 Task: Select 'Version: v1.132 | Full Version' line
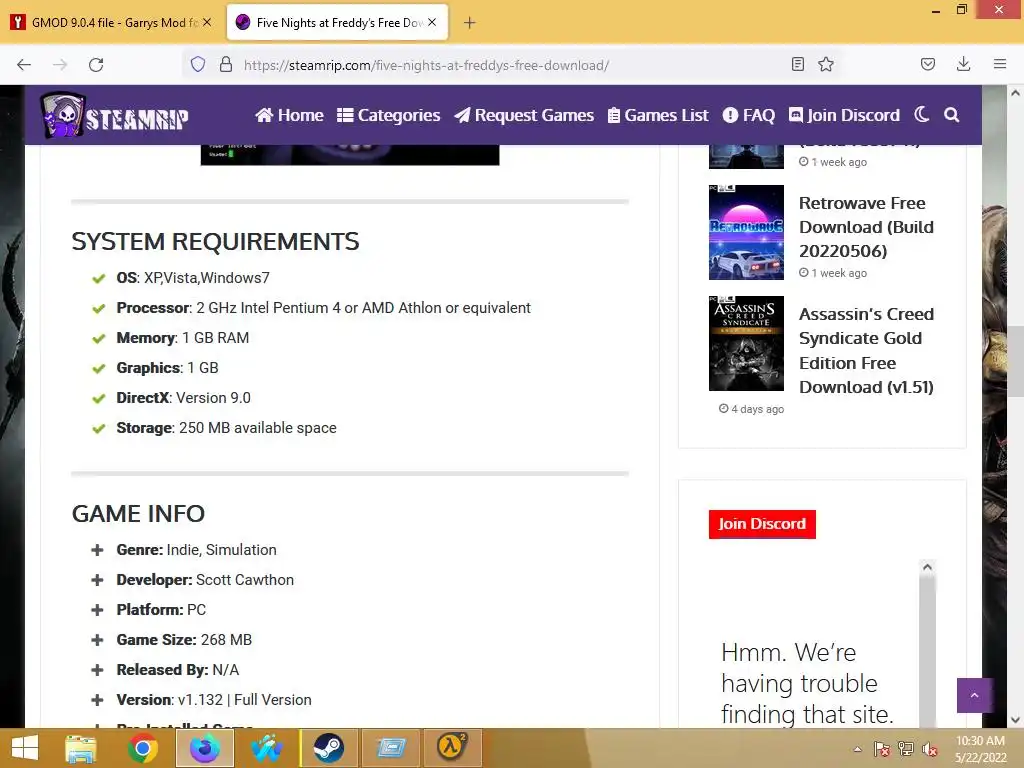point(214,700)
